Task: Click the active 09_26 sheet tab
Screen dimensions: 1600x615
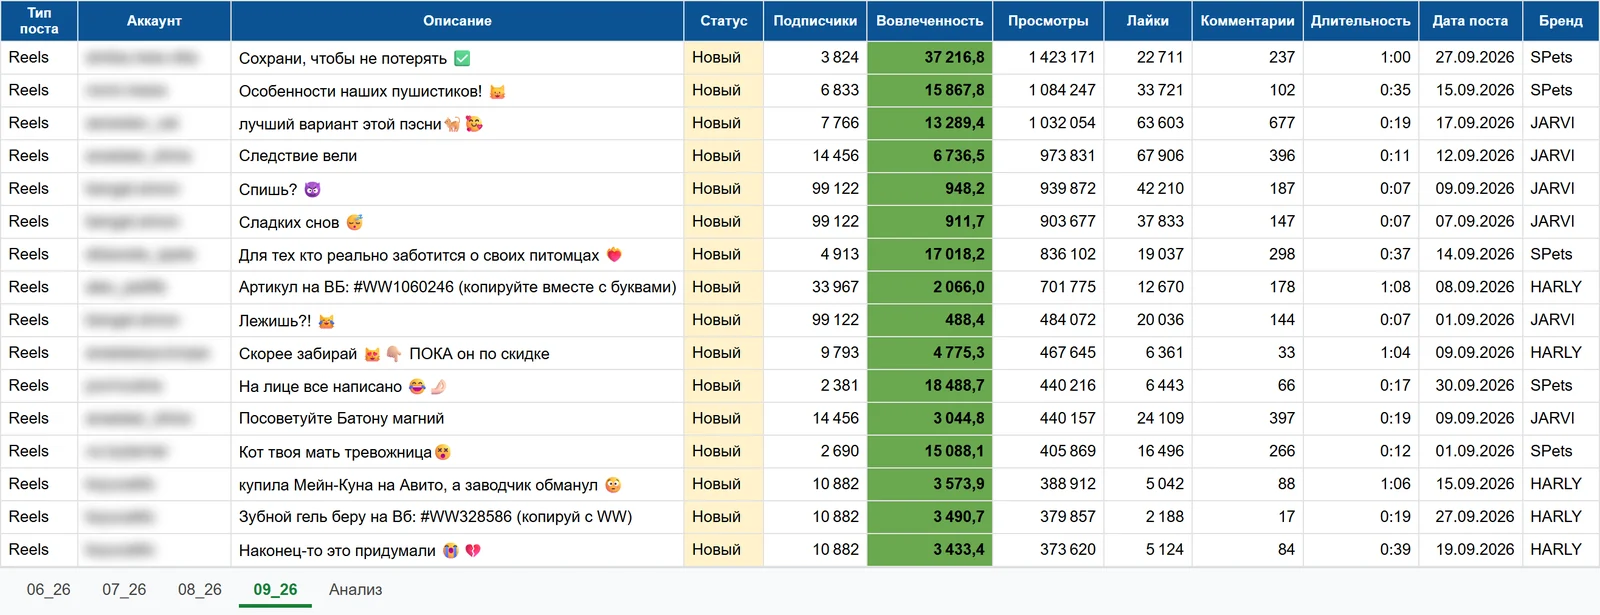Action: click(x=275, y=589)
